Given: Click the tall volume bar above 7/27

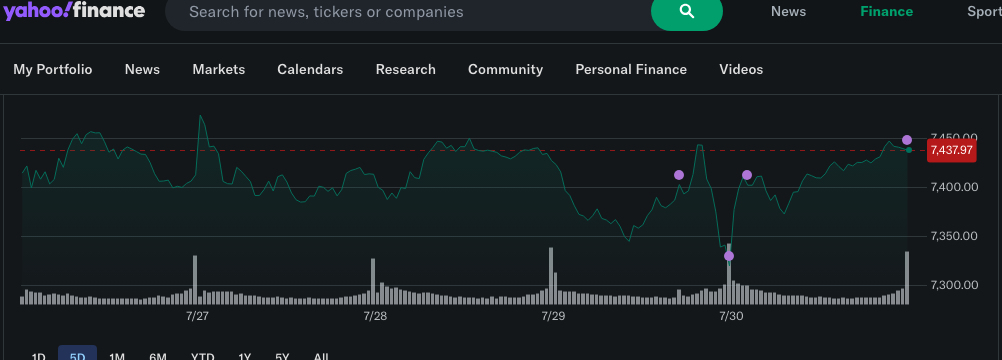Looking at the screenshot, I should pyautogui.click(x=195, y=280).
